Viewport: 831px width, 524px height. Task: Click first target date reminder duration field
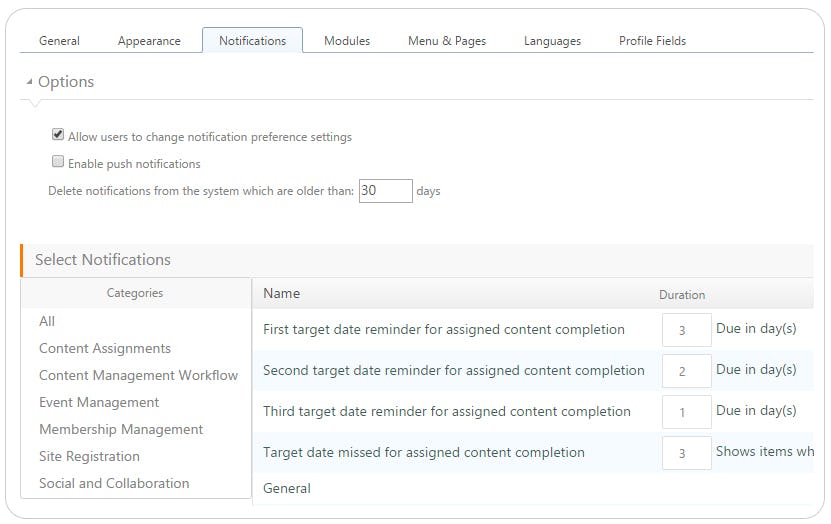[x=686, y=329]
